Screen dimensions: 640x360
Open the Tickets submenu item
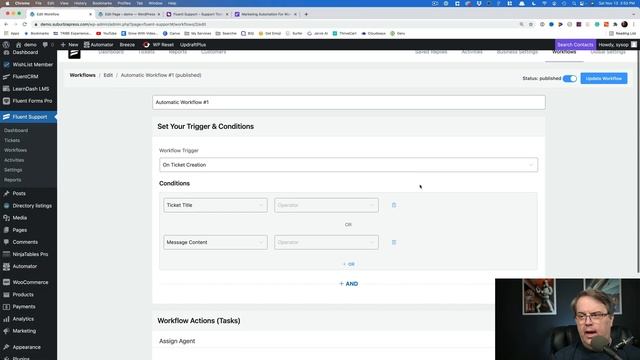click(12, 140)
